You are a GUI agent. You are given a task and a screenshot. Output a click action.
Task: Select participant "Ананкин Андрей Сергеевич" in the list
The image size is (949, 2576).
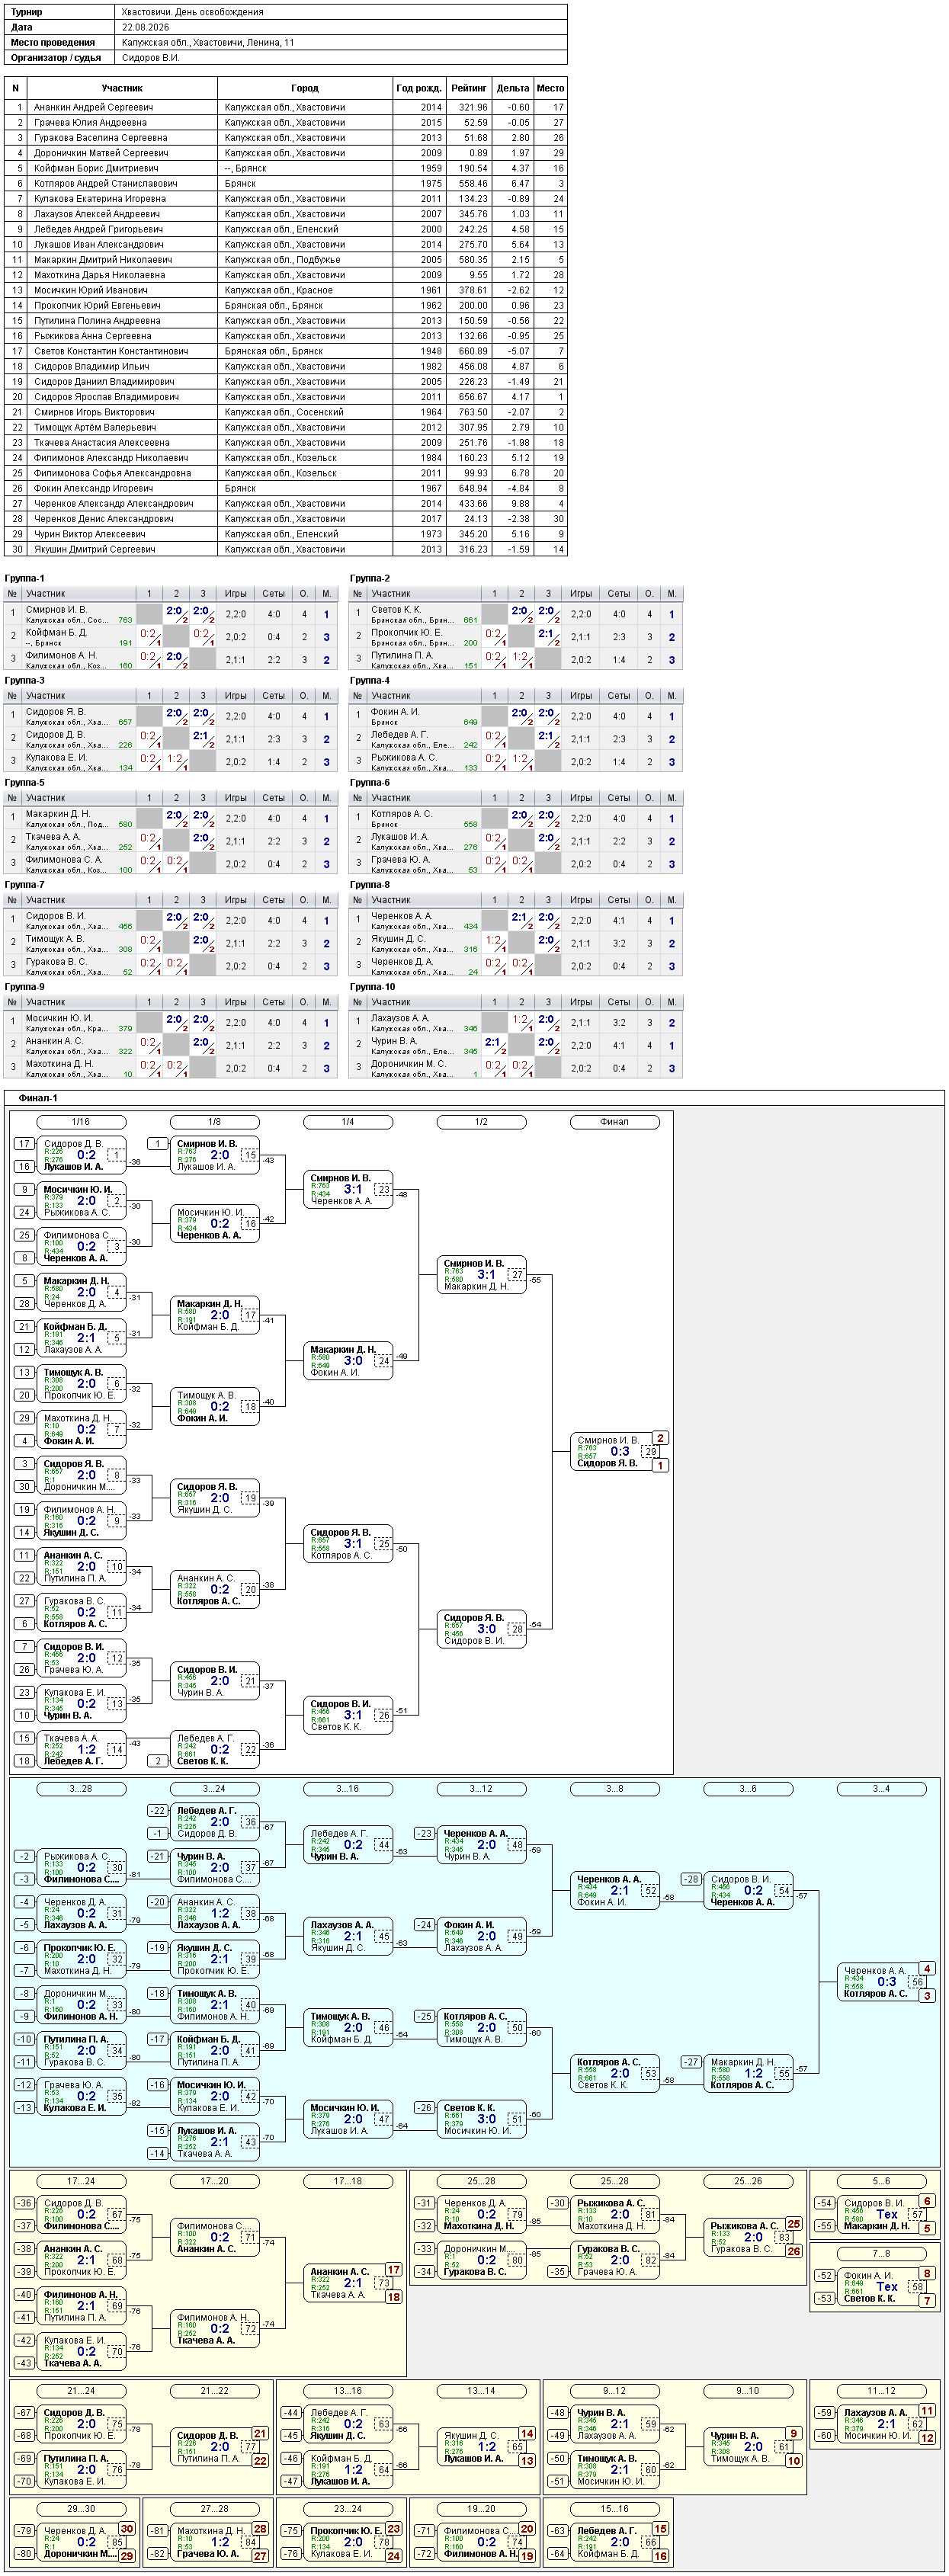click(x=94, y=107)
